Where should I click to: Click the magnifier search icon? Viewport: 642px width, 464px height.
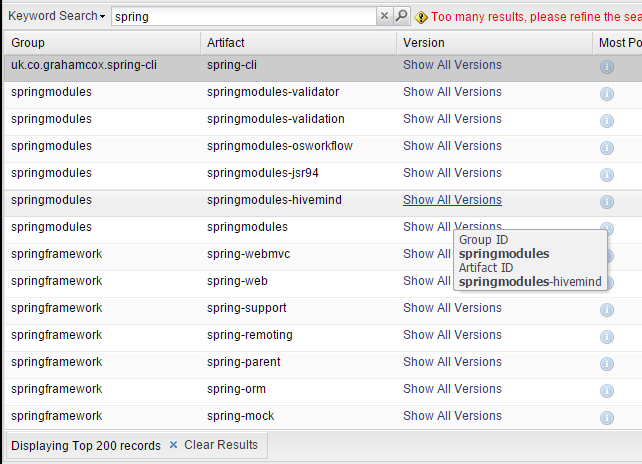(x=401, y=16)
